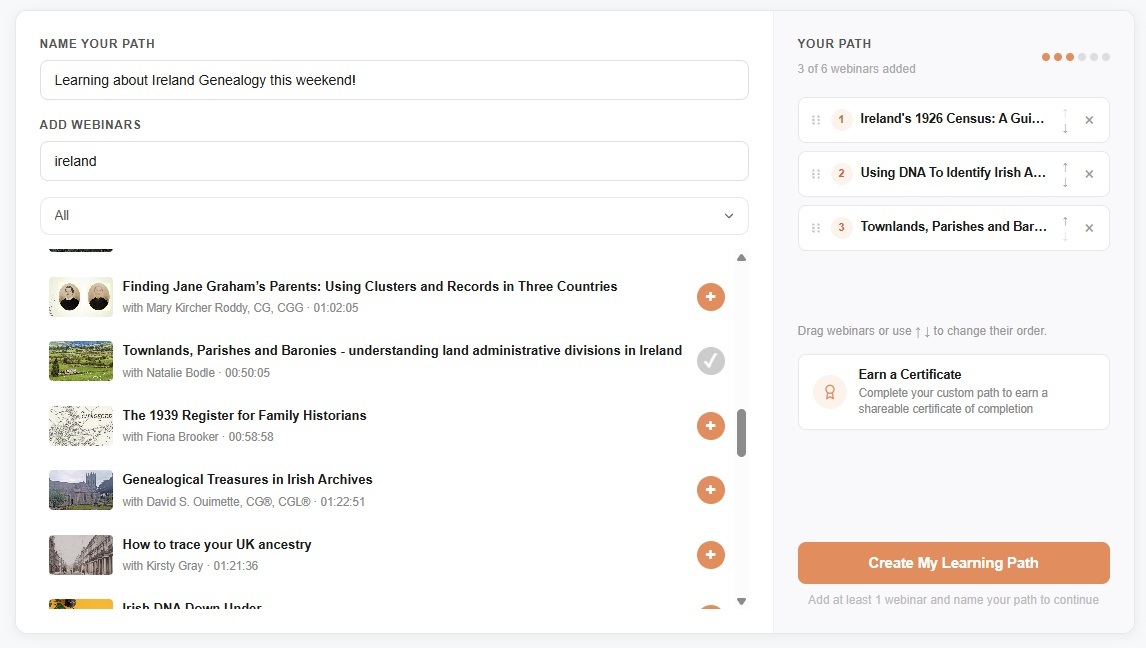Click the Earn a Certificate heading
Image resolution: width=1146 pixels, height=648 pixels.
pyautogui.click(x=910, y=374)
